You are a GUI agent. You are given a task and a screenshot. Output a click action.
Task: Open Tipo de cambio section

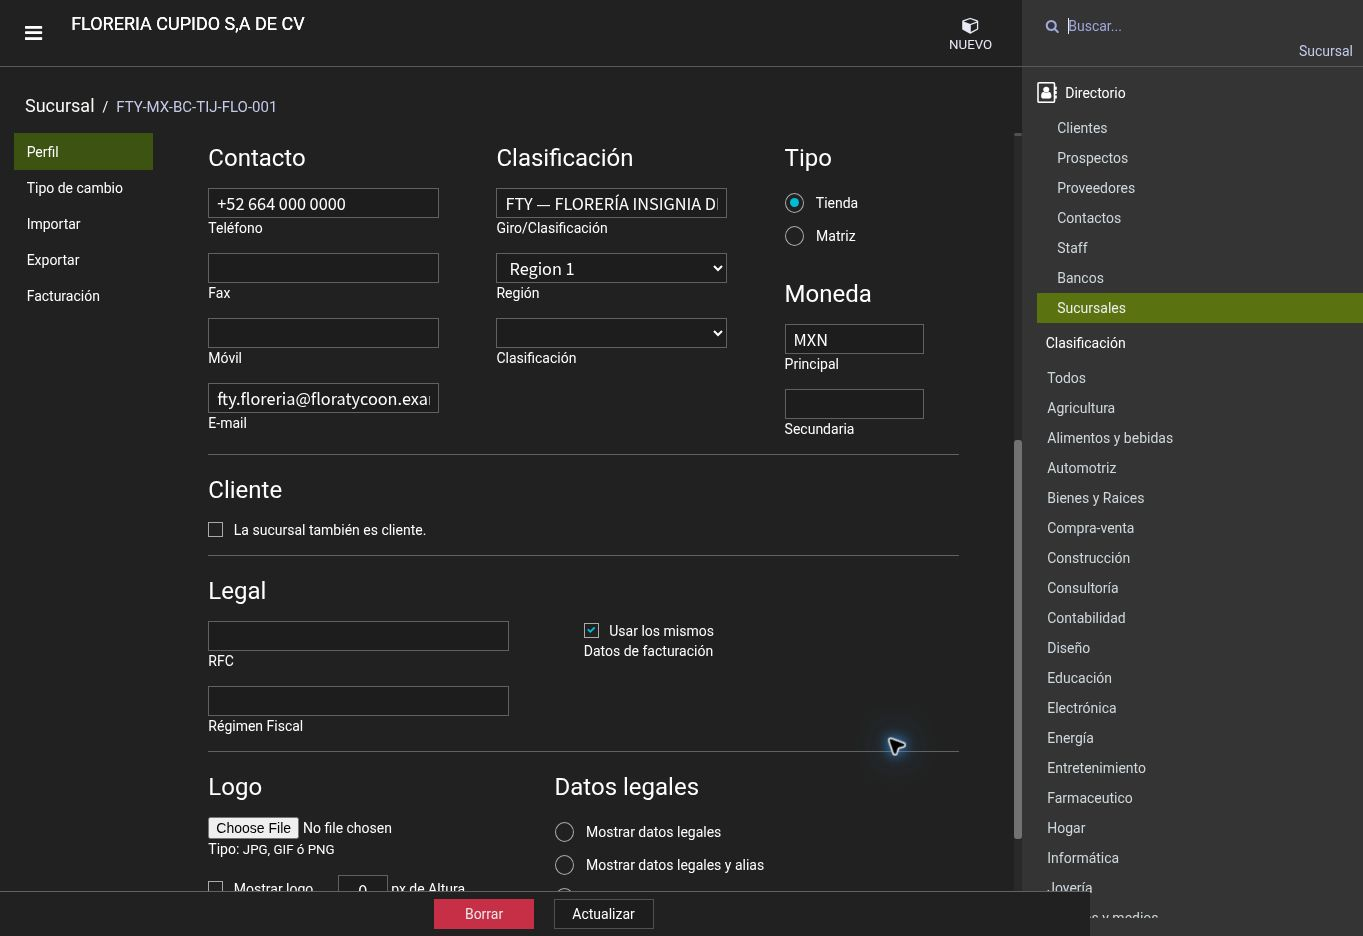(75, 188)
